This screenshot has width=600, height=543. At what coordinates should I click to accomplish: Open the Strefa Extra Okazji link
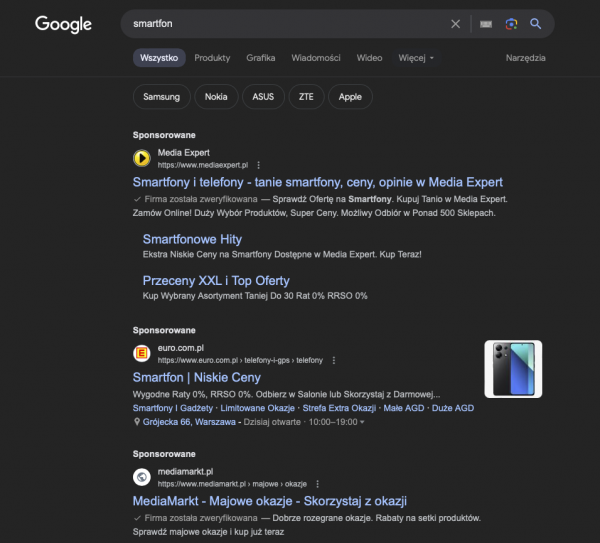point(339,408)
